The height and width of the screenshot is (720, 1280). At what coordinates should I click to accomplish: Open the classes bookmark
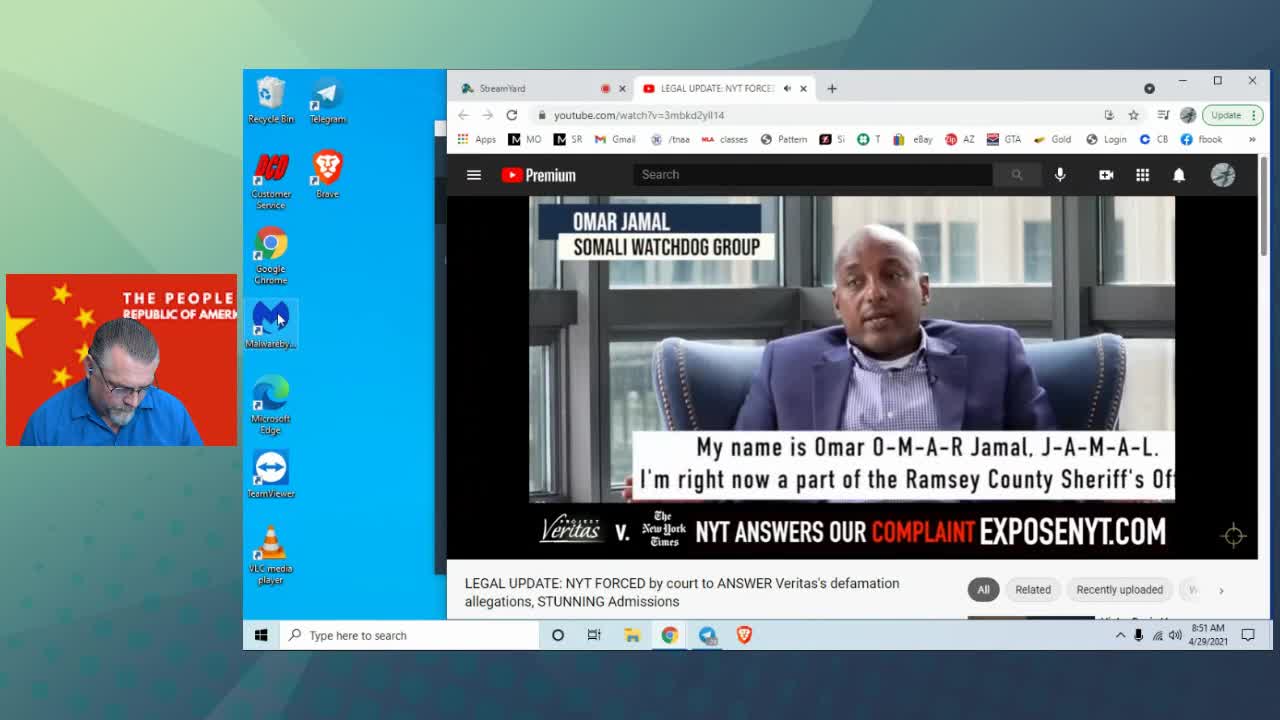pyautogui.click(x=725, y=140)
